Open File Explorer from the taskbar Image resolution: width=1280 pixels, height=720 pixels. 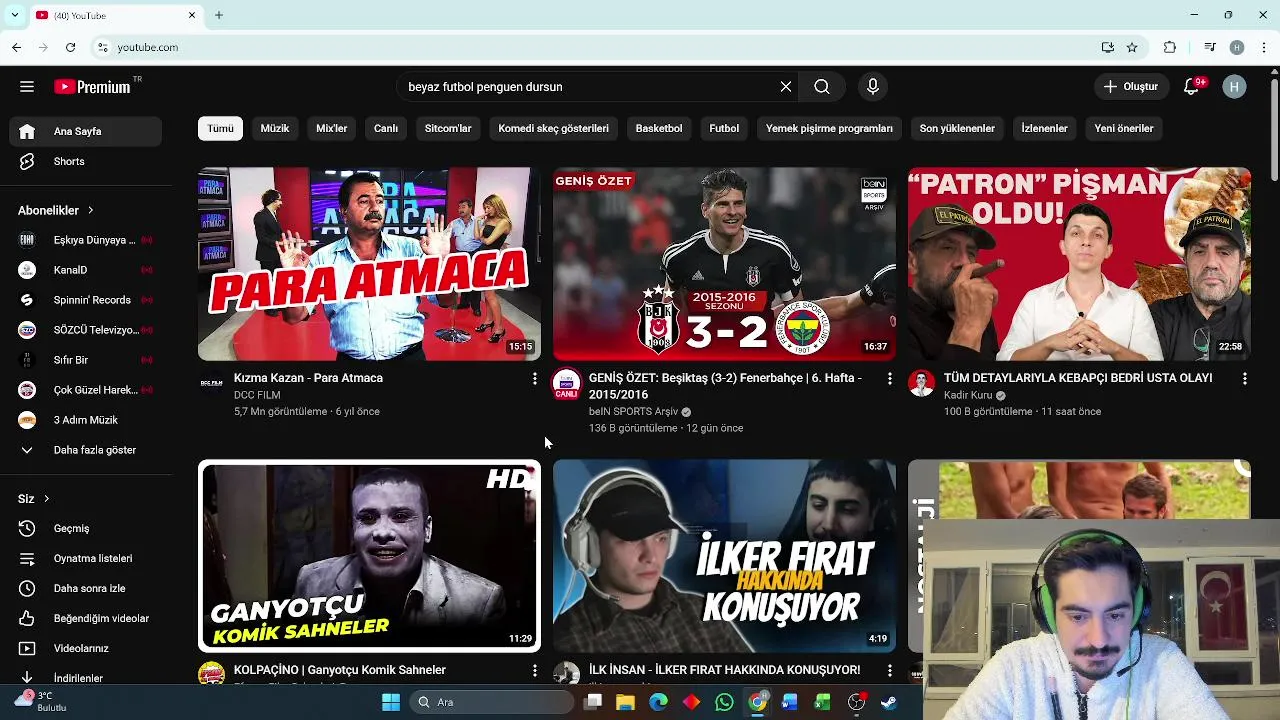coord(626,702)
